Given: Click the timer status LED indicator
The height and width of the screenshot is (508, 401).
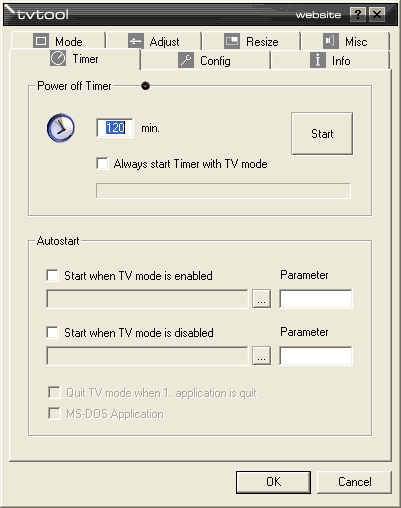Looking at the screenshot, I should coord(145,86).
